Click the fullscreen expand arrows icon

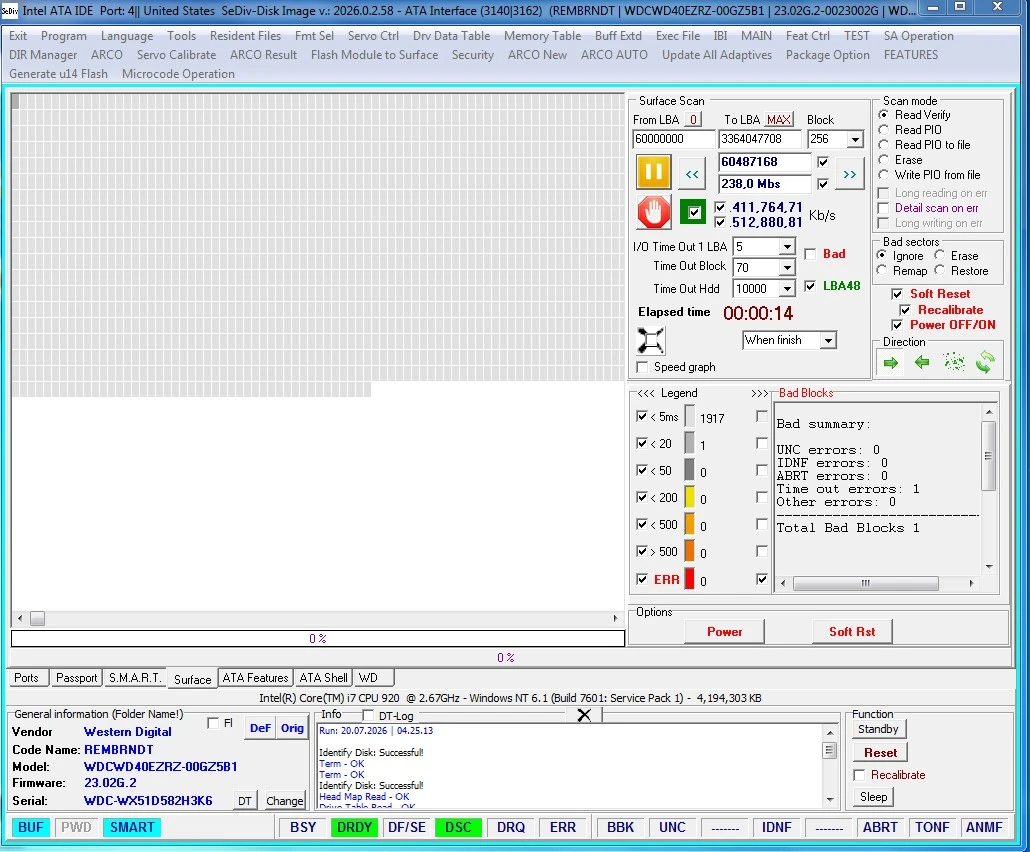tap(650, 340)
